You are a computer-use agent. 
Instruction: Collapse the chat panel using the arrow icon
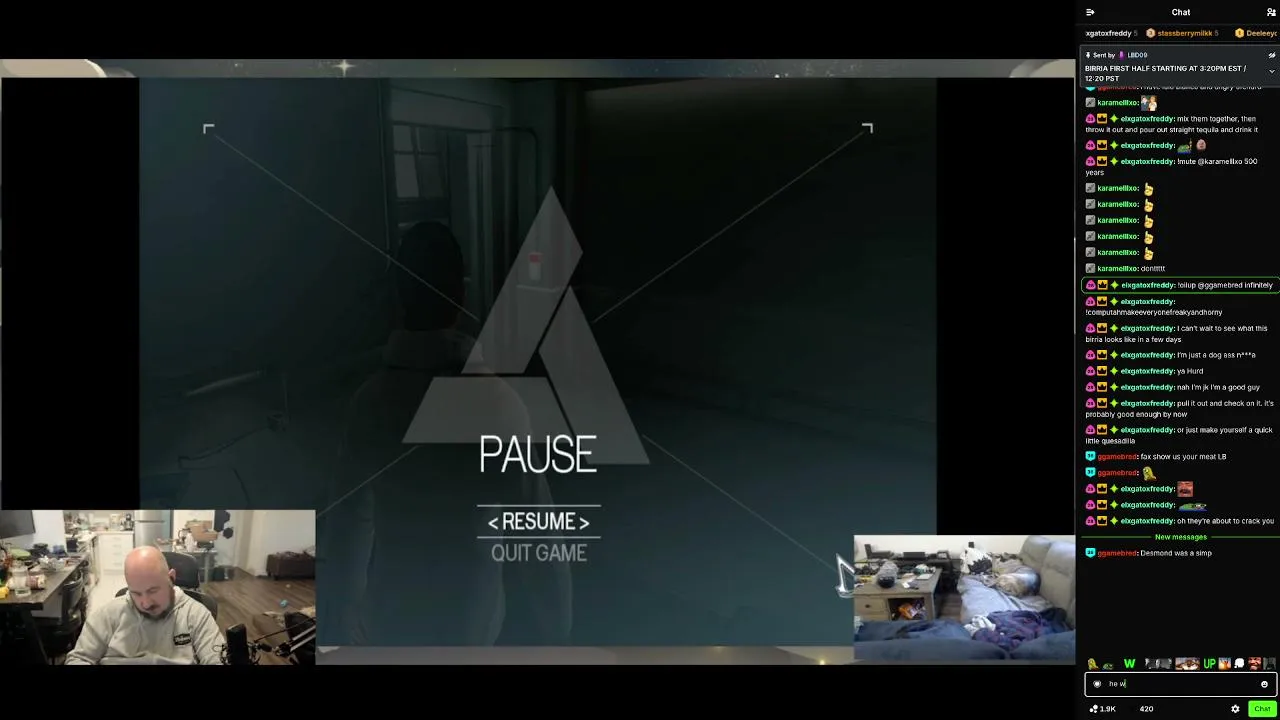(1090, 12)
